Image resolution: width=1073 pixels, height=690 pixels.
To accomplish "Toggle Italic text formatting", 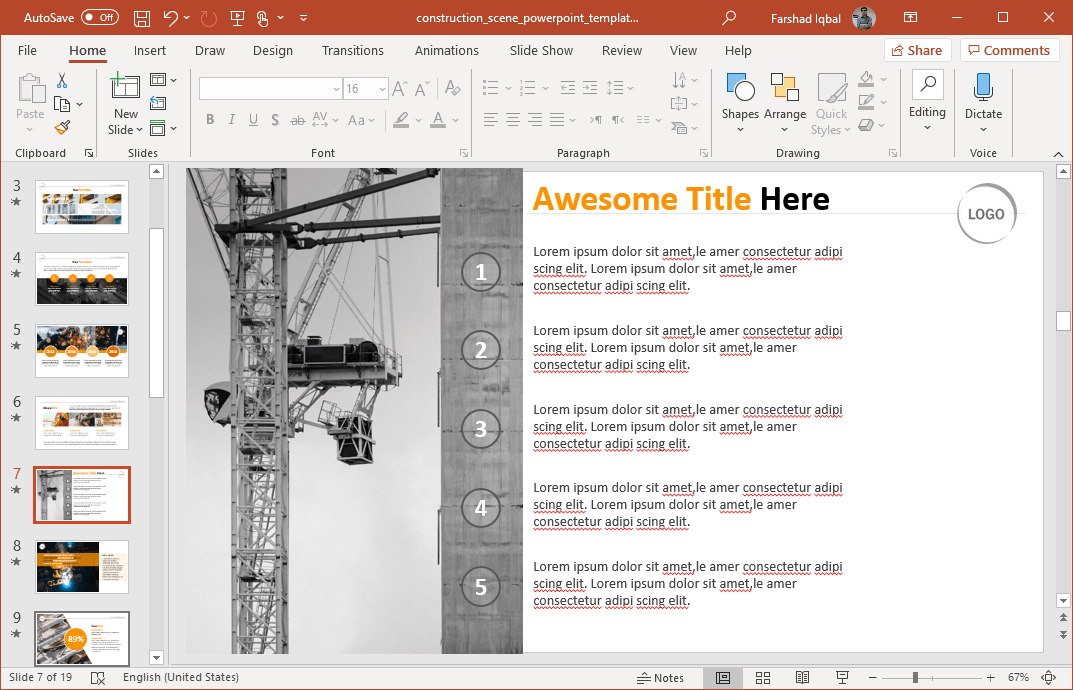I will pyautogui.click(x=232, y=120).
